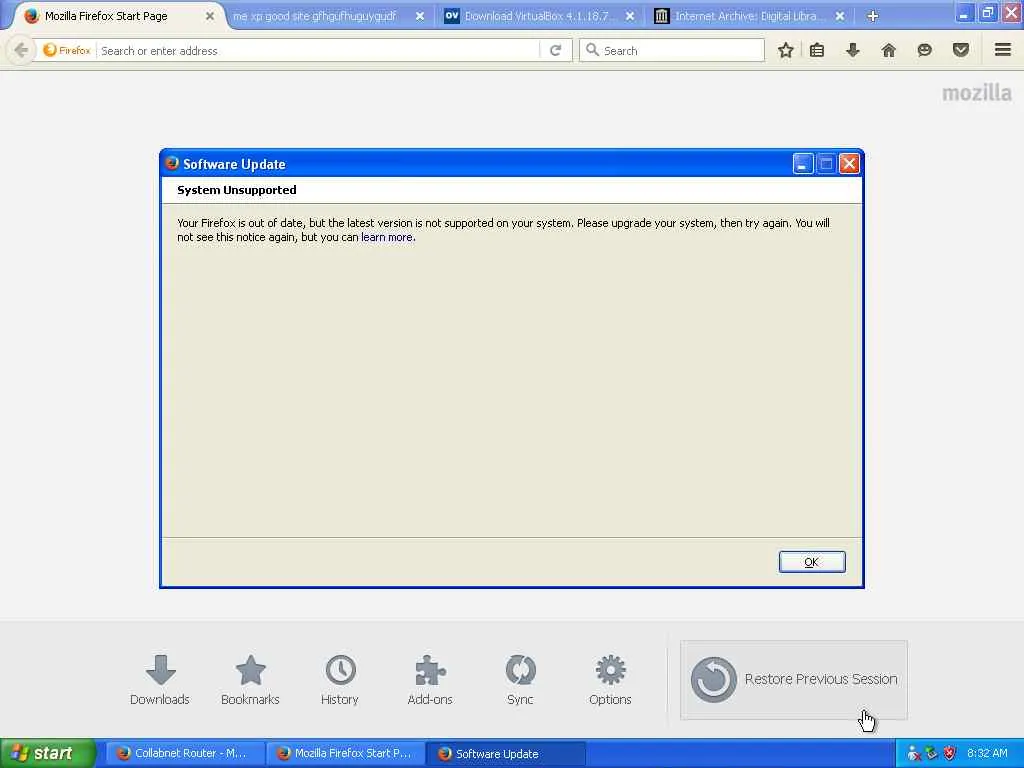1024x768 pixels.
Task: Click Restore Previous Session button
Action: click(793, 680)
